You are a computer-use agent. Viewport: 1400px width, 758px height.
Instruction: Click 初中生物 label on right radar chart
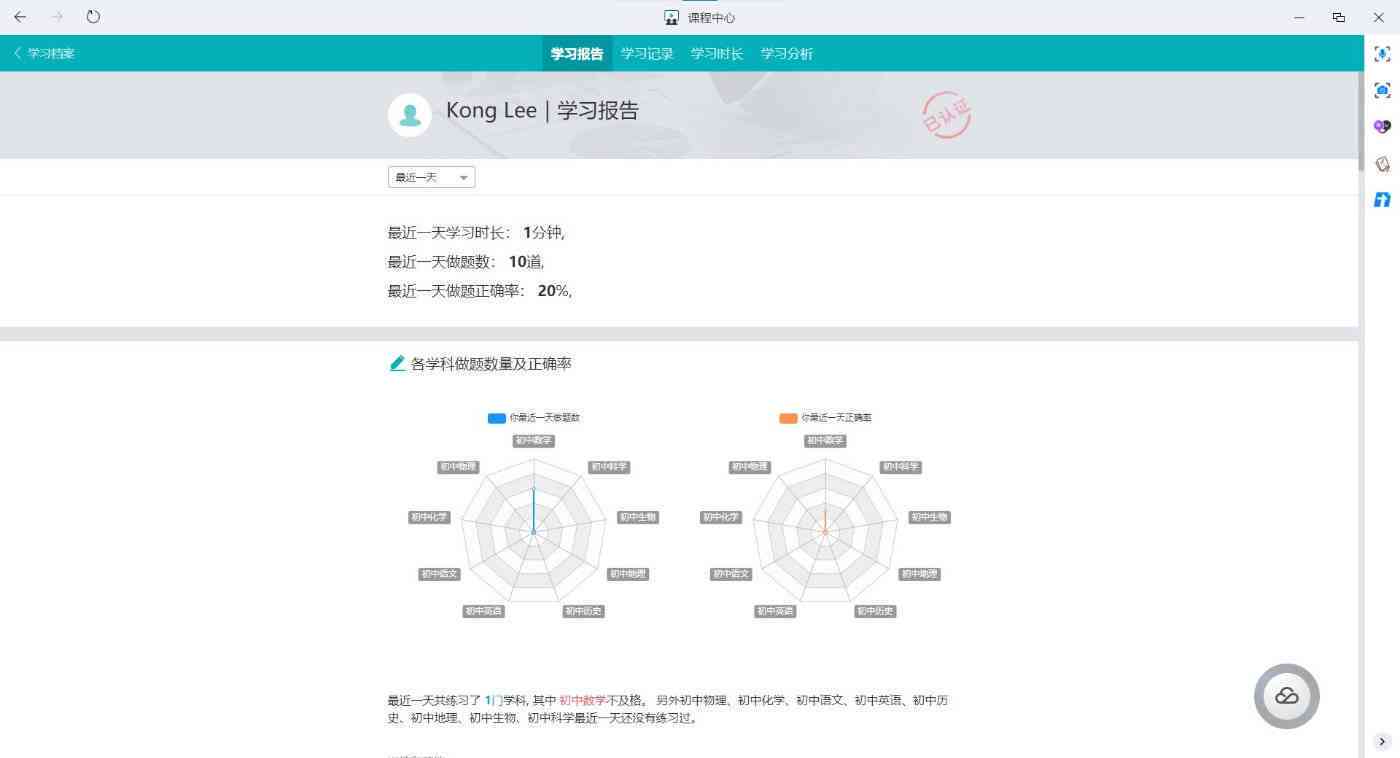(929, 517)
